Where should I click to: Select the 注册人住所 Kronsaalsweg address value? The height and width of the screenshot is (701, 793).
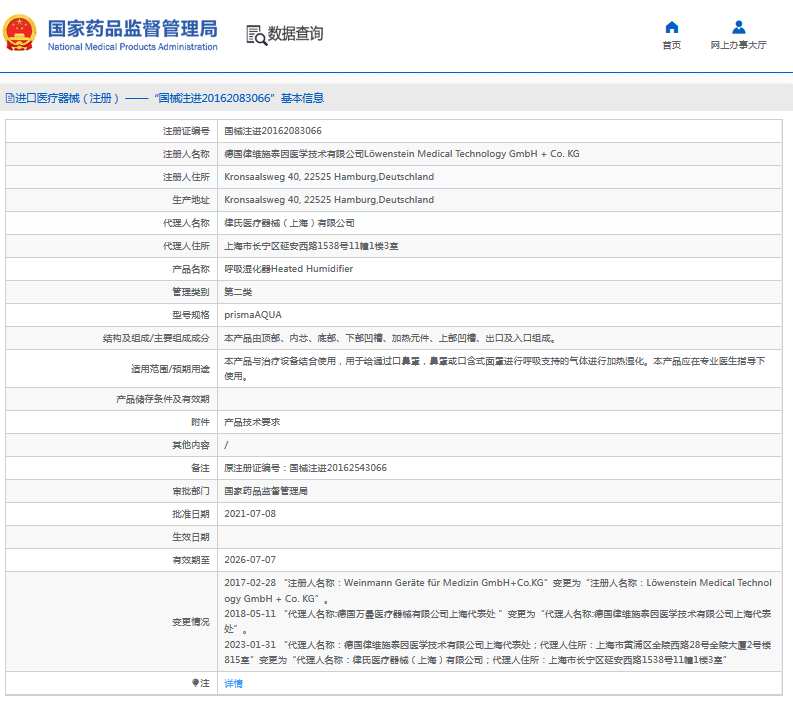[x=329, y=177]
